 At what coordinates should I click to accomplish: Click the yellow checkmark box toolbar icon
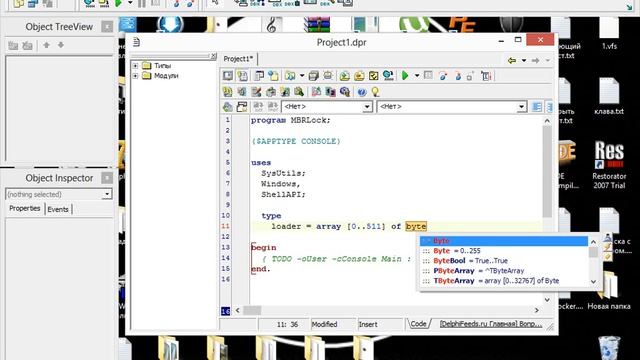coord(373,76)
